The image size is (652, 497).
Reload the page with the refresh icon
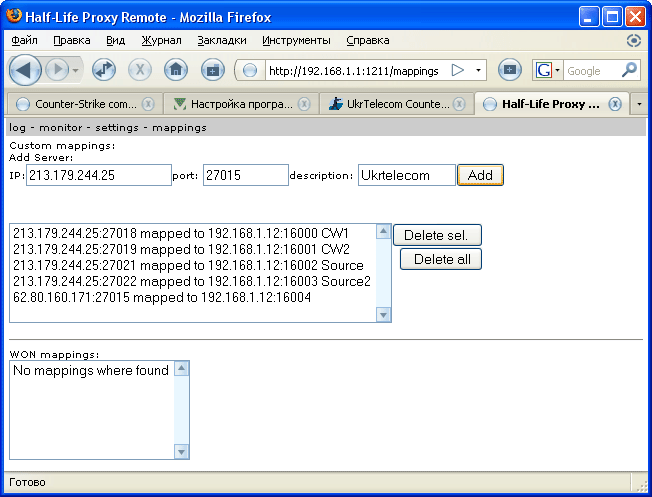[x=104, y=70]
